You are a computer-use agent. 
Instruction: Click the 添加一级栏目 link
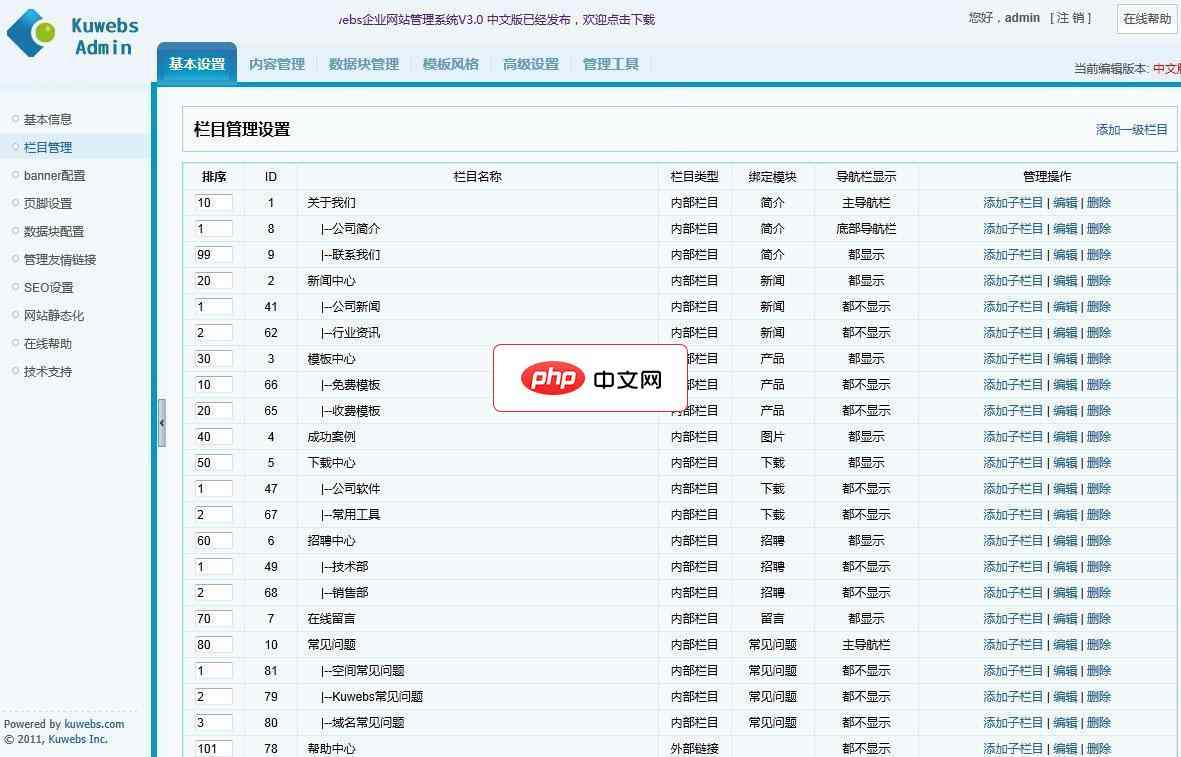(x=1130, y=129)
